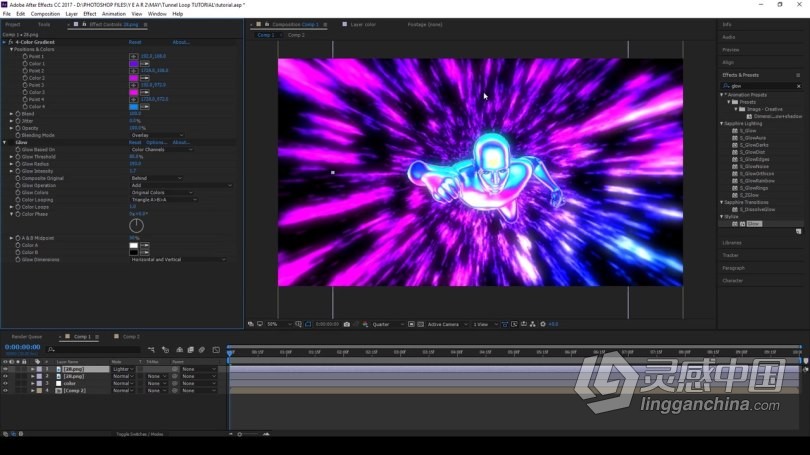Take a snapshot with the camera icon
810x455 pixels.
coord(347,324)
